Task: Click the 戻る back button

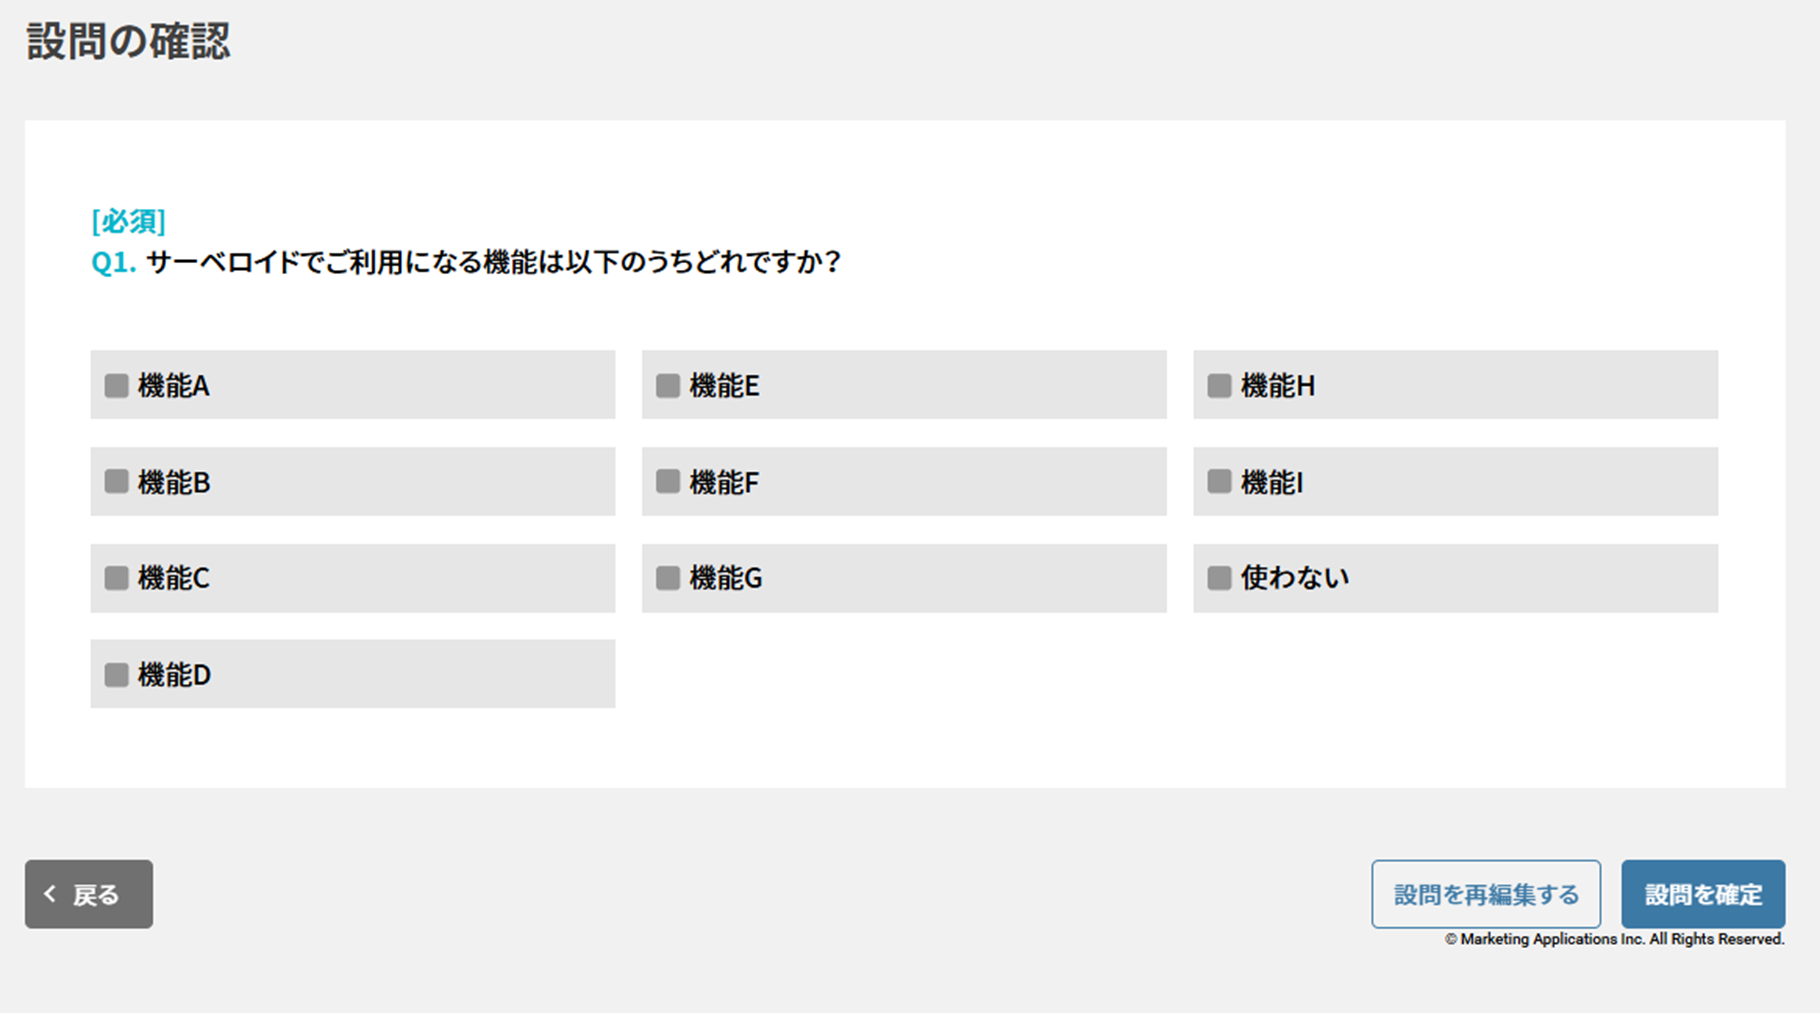Action: click(x=89, y=894)
